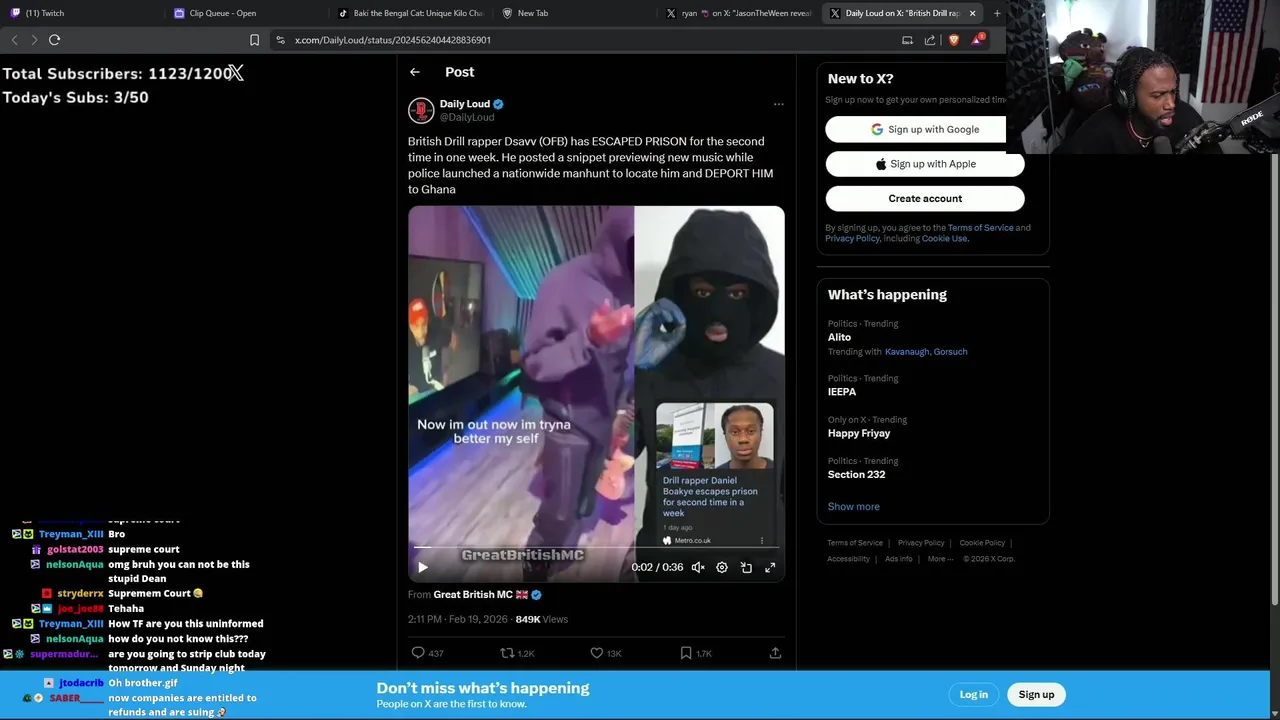
Task: Click the Log in button on banner
Action: (x=974, y=694)
